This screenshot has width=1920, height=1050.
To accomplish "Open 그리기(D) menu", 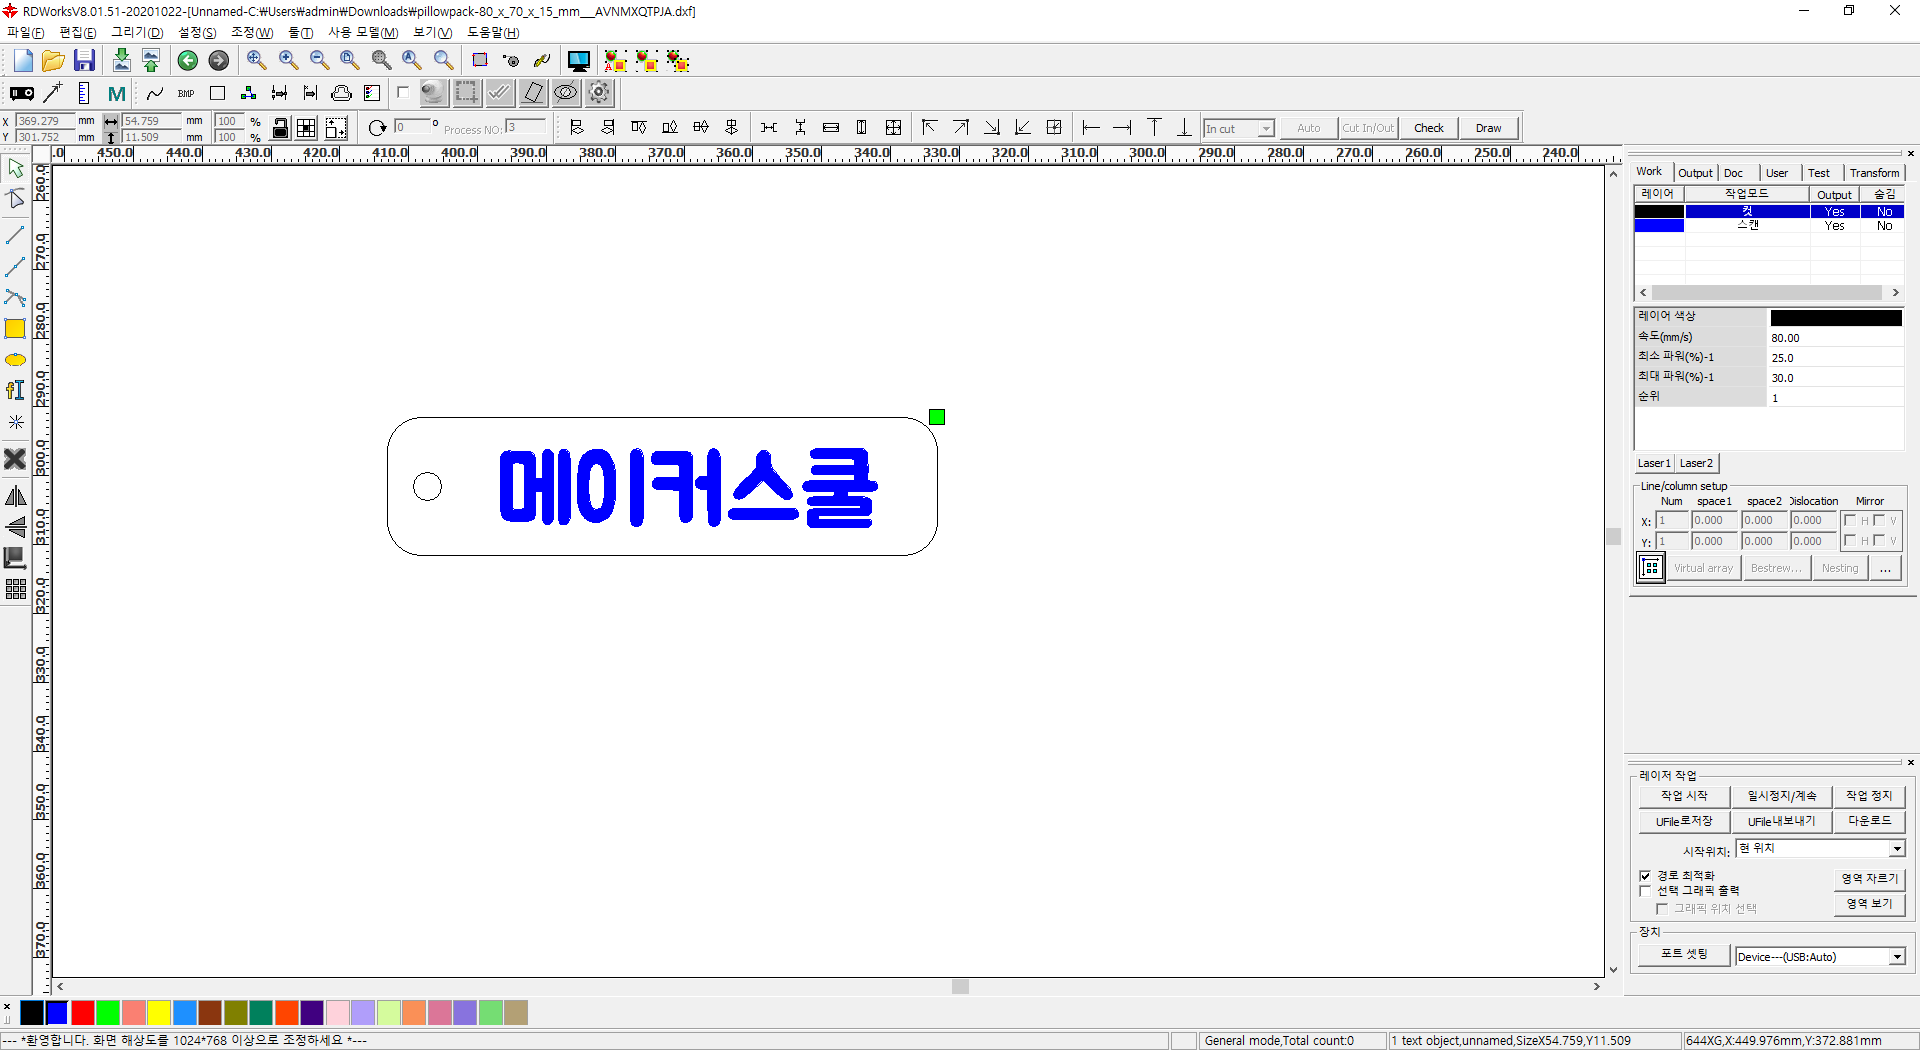I will (137, 33).
